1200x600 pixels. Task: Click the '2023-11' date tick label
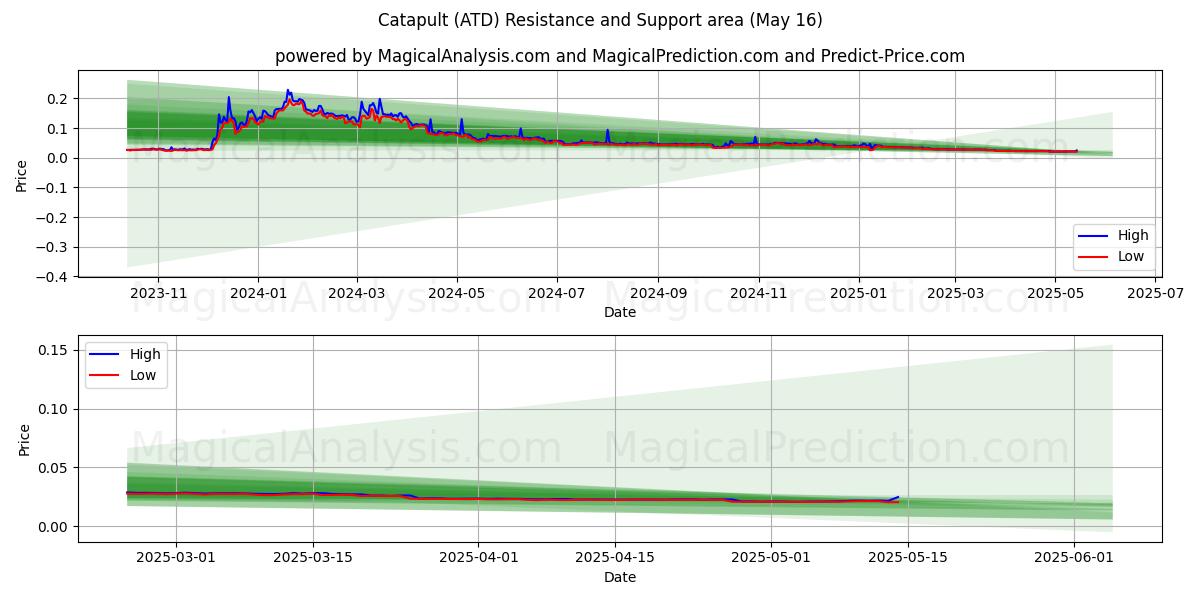158,293
